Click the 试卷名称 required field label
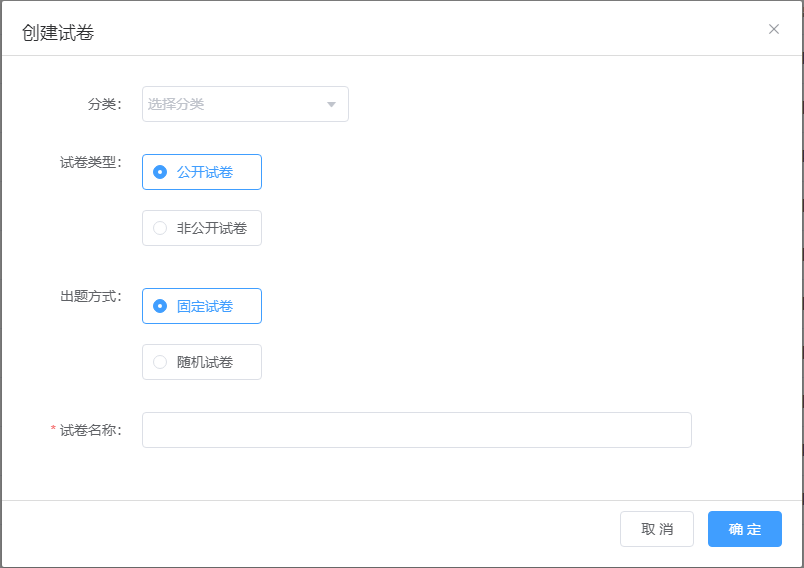The width and height of the screenshot is (804, 568). pyautogui.click(x=86, y=430)
